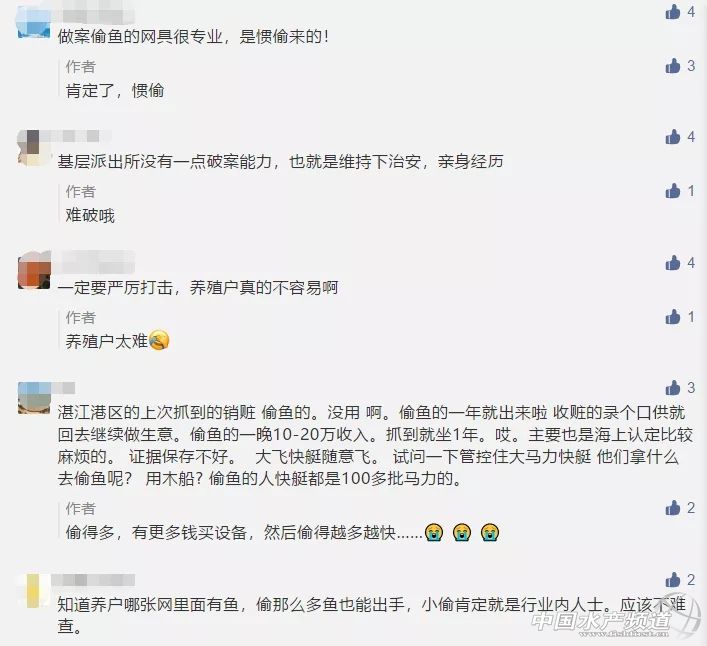This screenshot has height=646, width=707.
Task: Thumbs-up the comment about 基层派出所
Action: pos(672,137)
